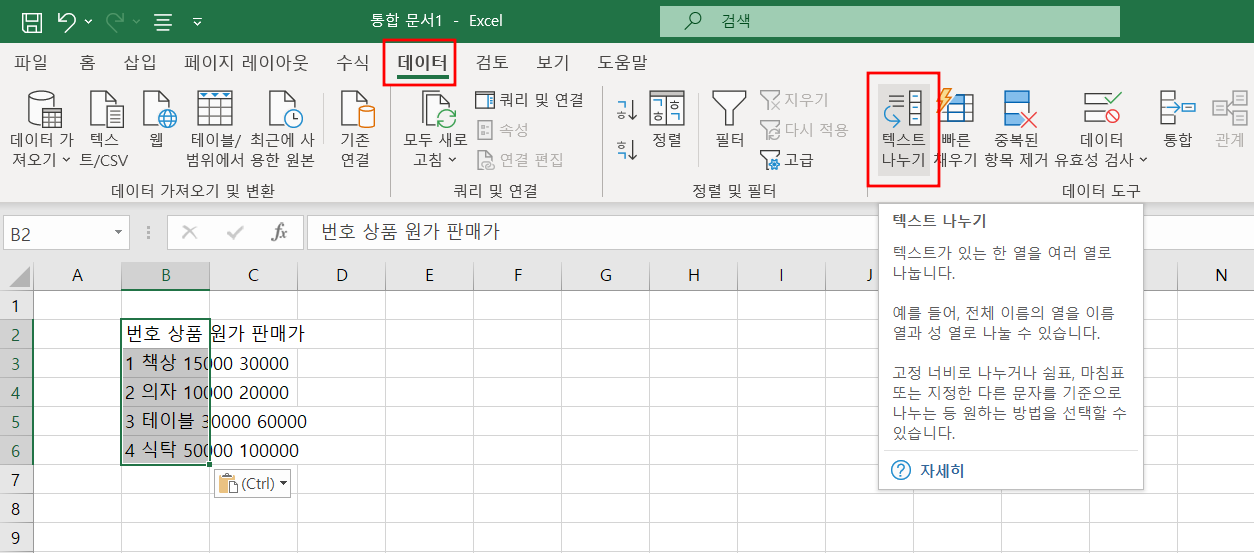Open the (Ctrl) paste options button
This screenshot has width=1254, height=553.
tap(252, 484)
